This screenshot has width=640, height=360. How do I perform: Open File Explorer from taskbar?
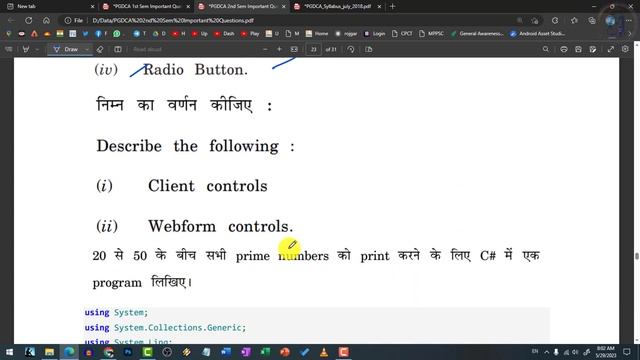(49, 352)
